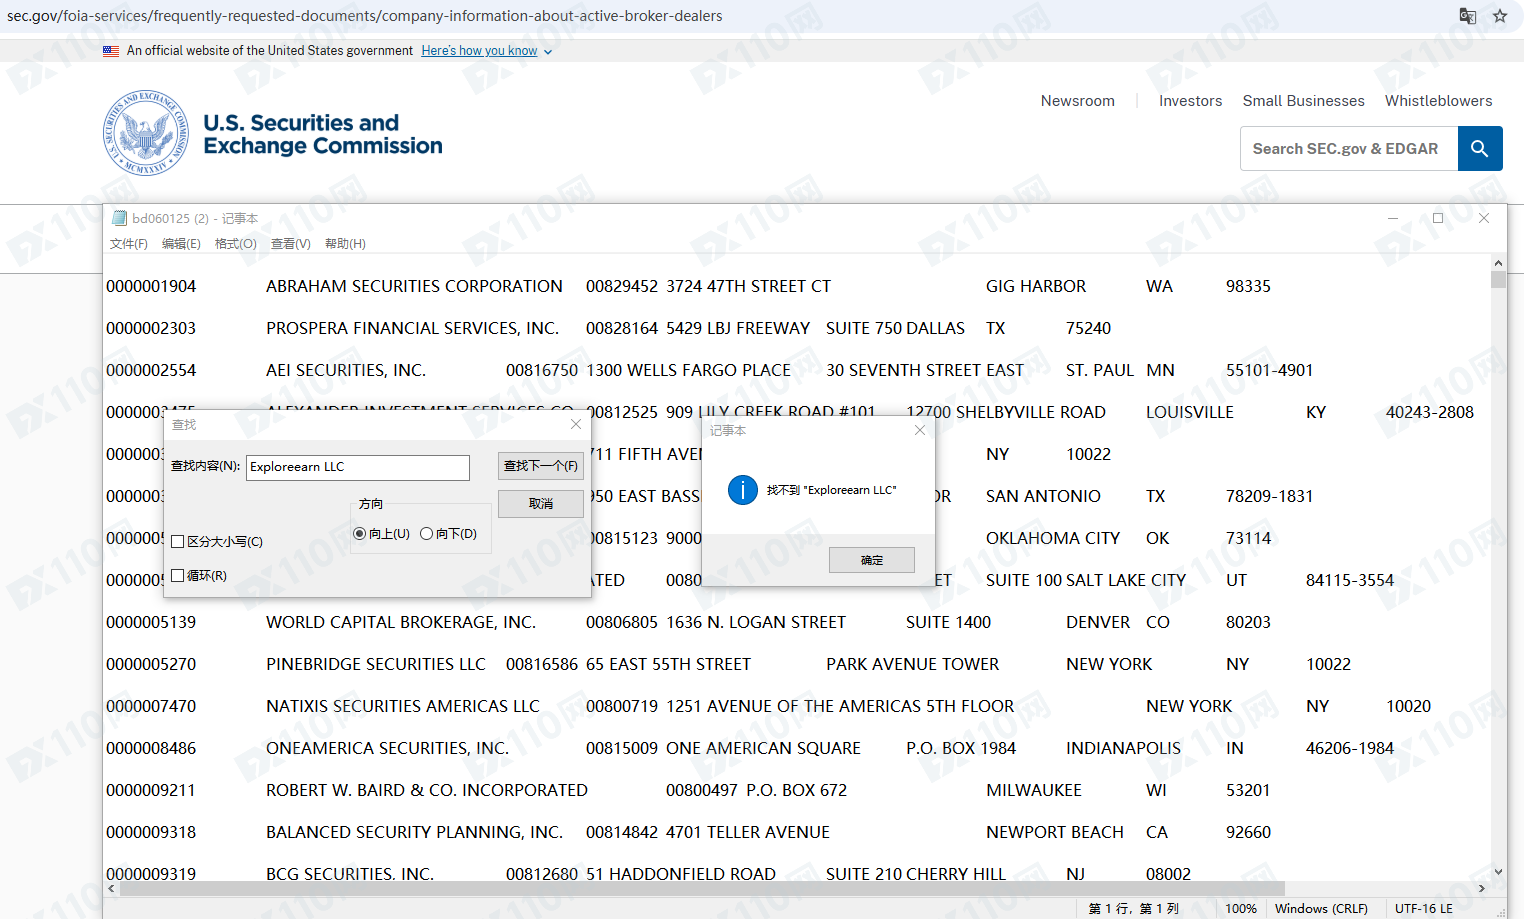Open the Small Businesses link
The width and height of the screenshot is (1524, 919).
click(1303, 101)
